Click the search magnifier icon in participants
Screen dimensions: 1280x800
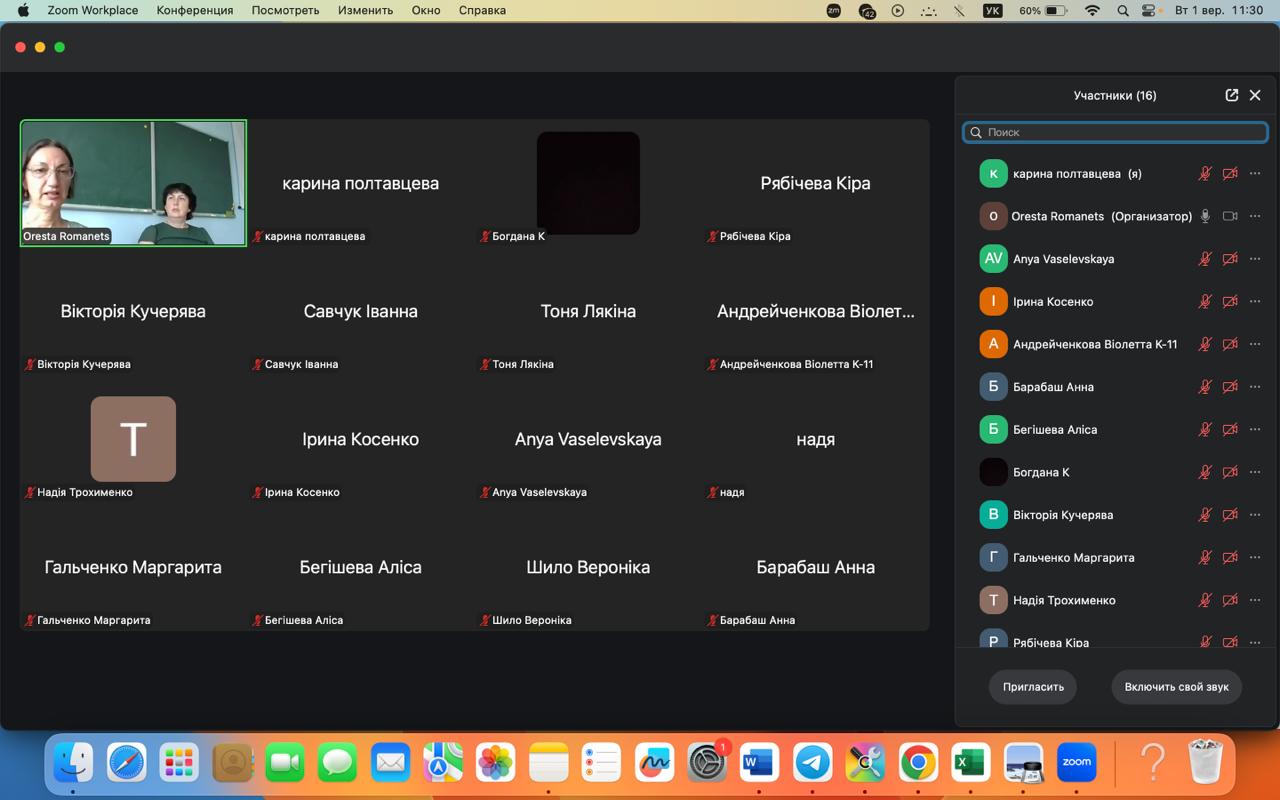(976, 132)
